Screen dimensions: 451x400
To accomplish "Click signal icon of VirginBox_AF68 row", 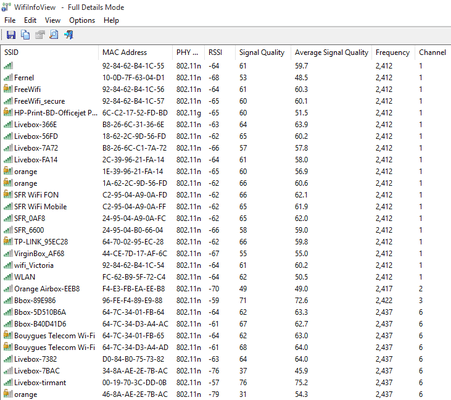I will [8, 254].
